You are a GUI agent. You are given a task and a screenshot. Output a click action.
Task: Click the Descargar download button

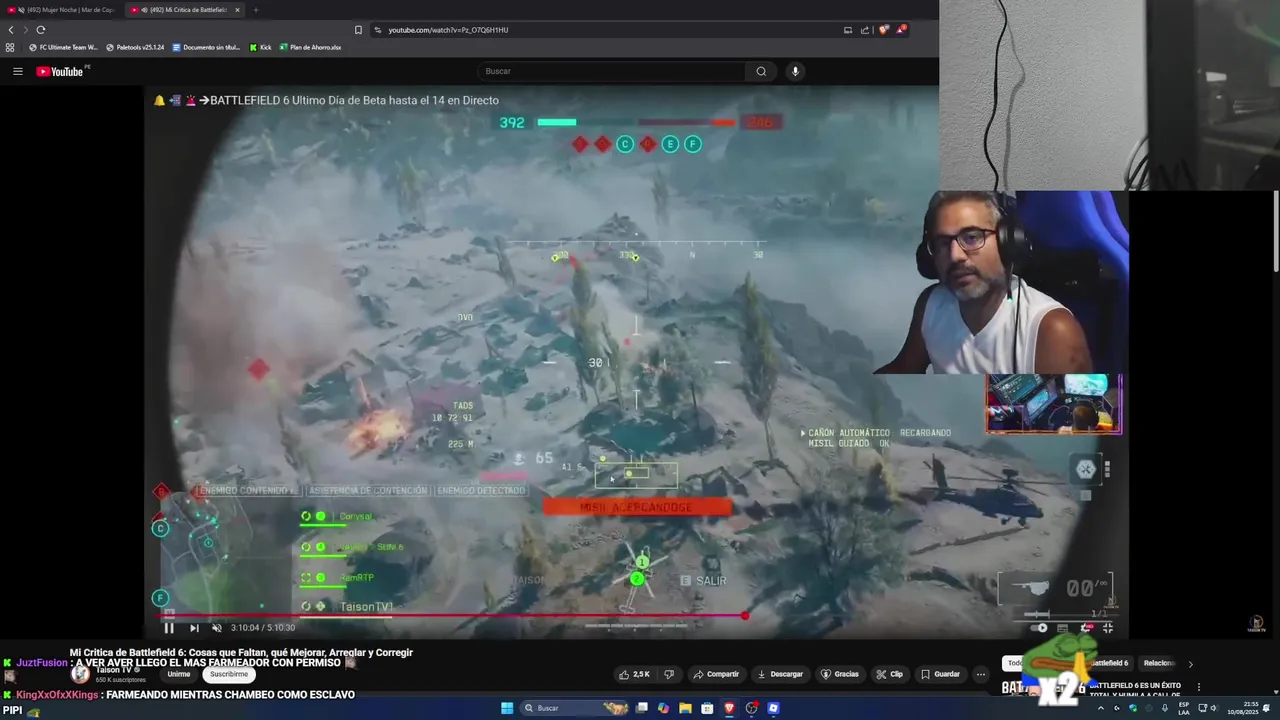[x=780, y=674]
